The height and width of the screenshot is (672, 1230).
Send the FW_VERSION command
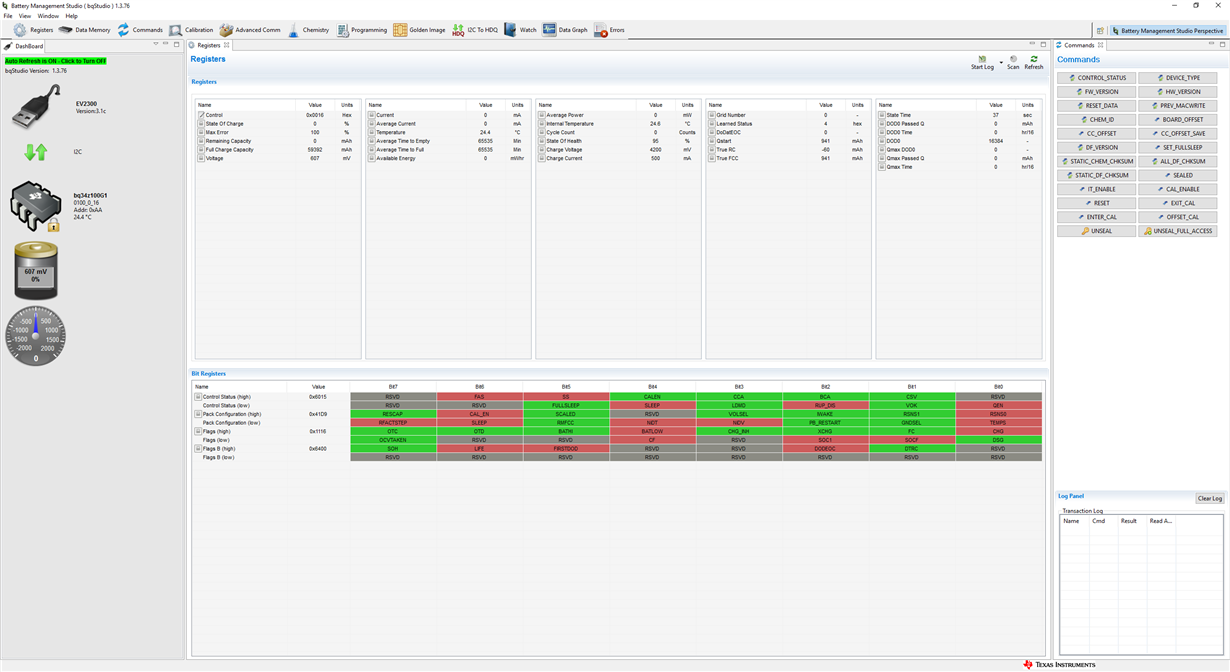point(1097,92)
